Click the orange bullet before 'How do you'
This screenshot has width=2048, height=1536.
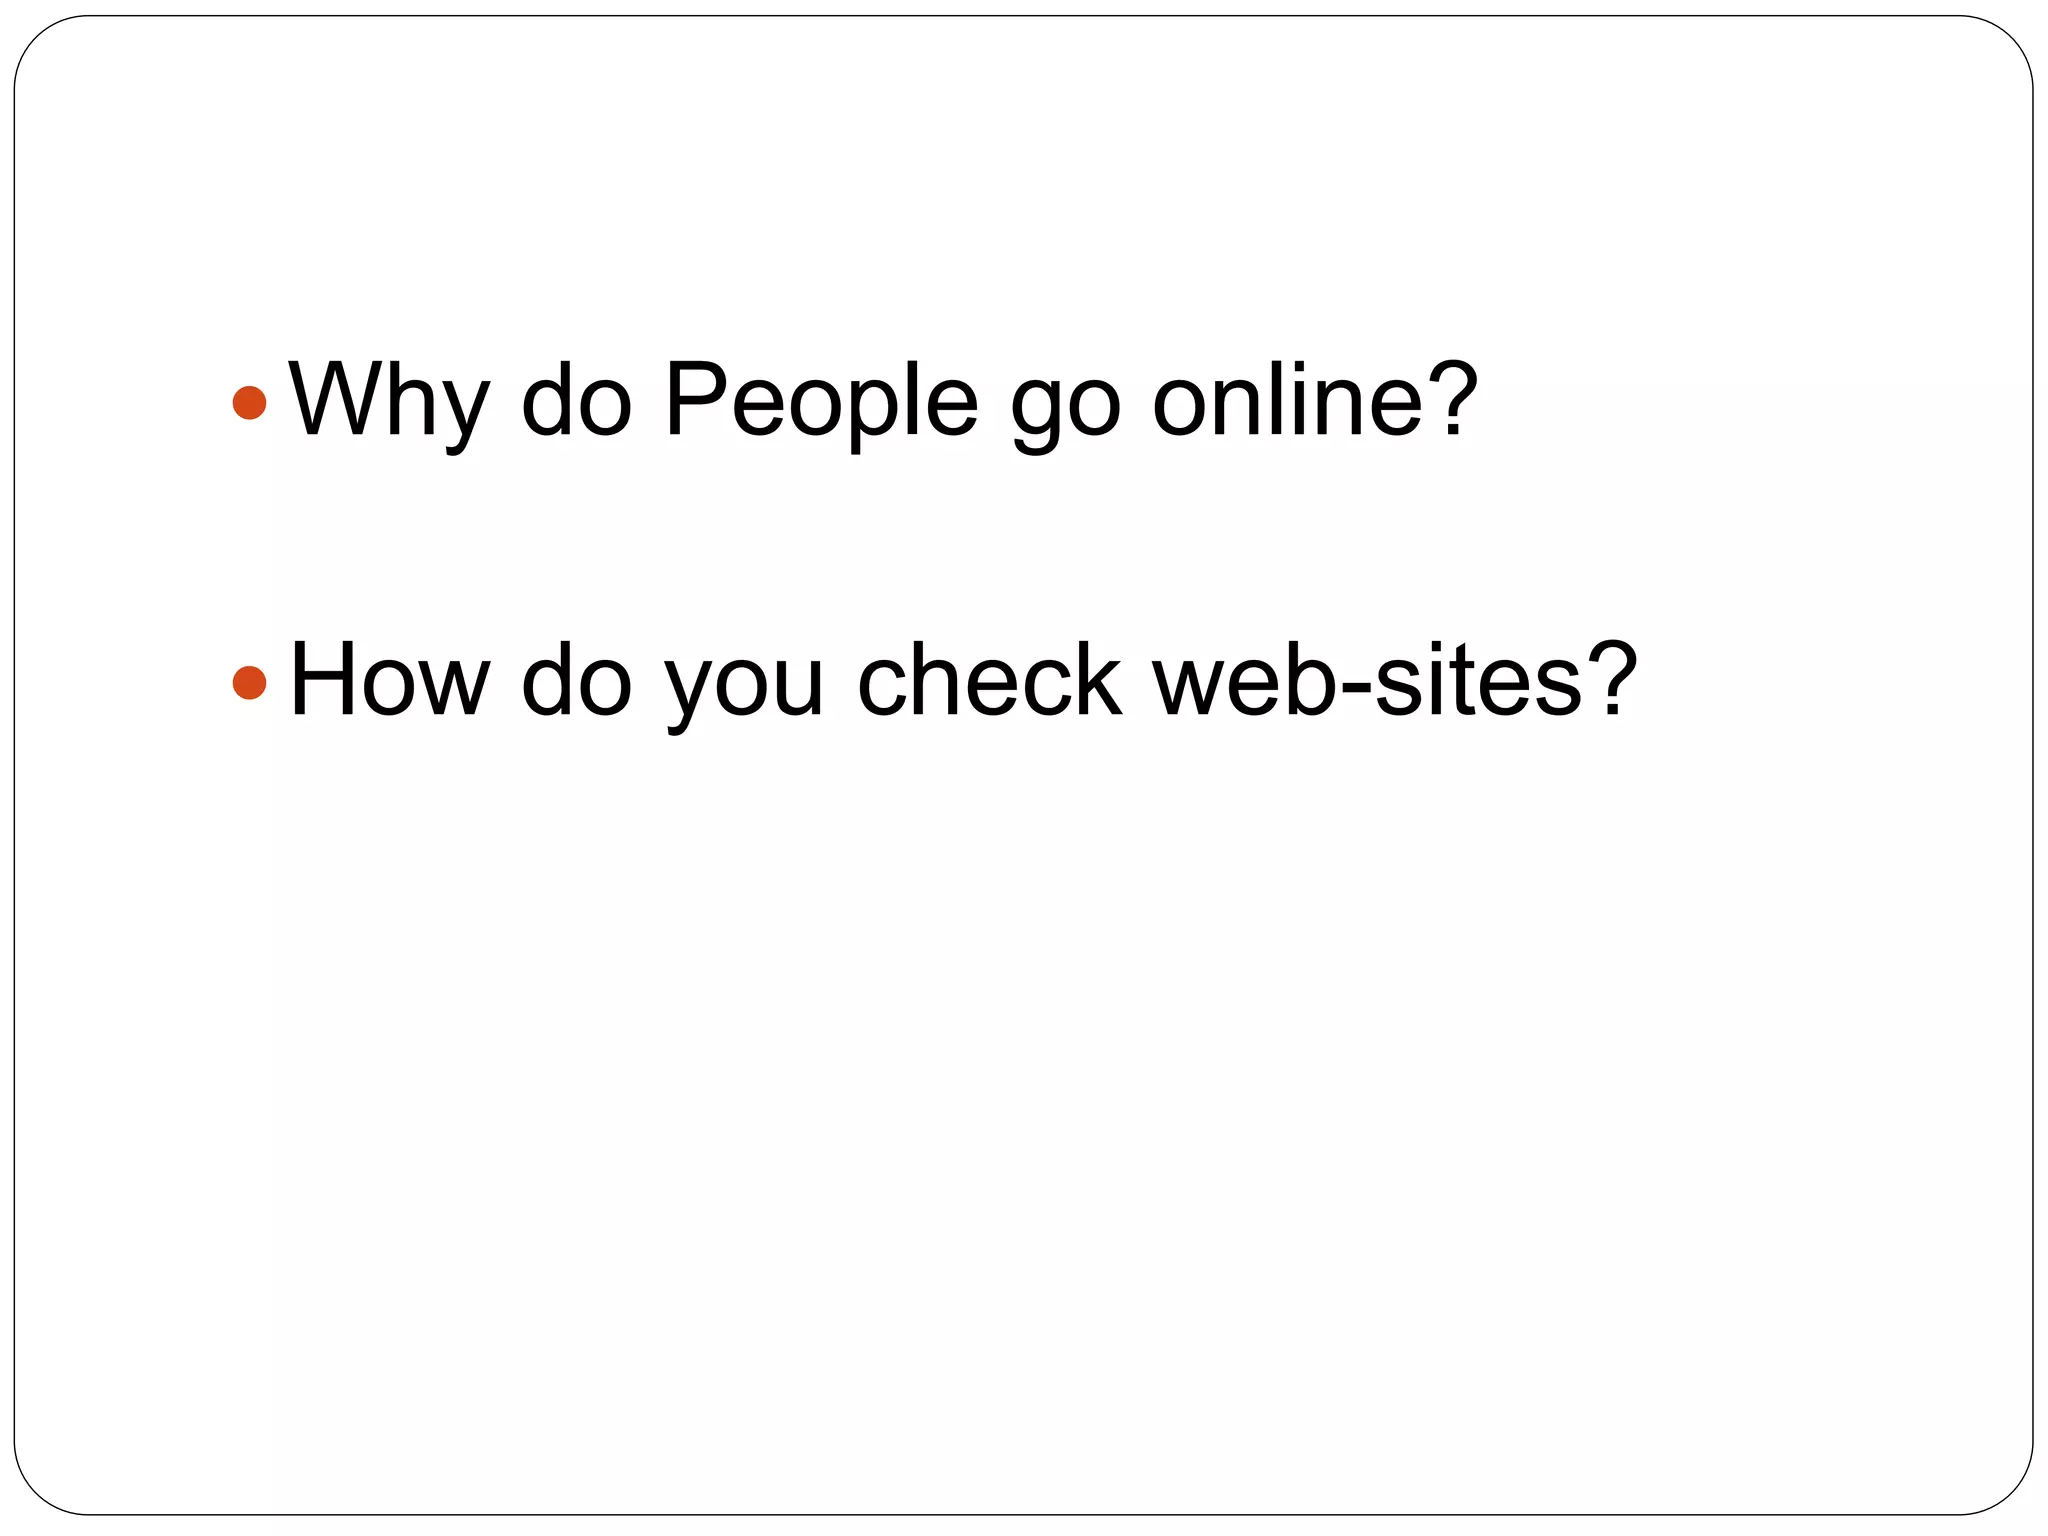coord(249,683)
